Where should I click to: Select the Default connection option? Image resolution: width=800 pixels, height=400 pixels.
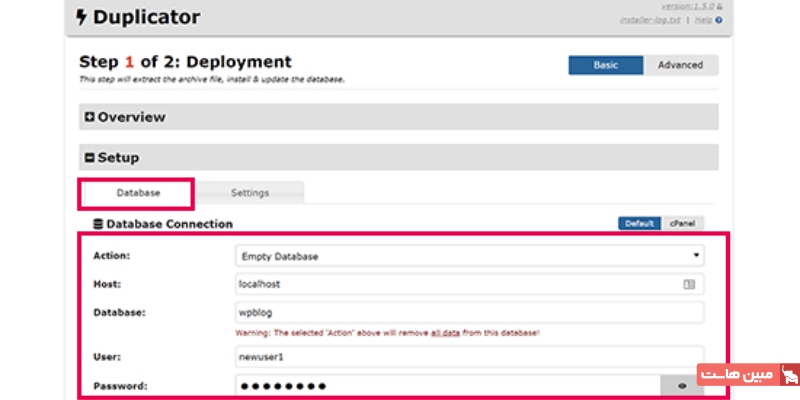coord(640,224)
